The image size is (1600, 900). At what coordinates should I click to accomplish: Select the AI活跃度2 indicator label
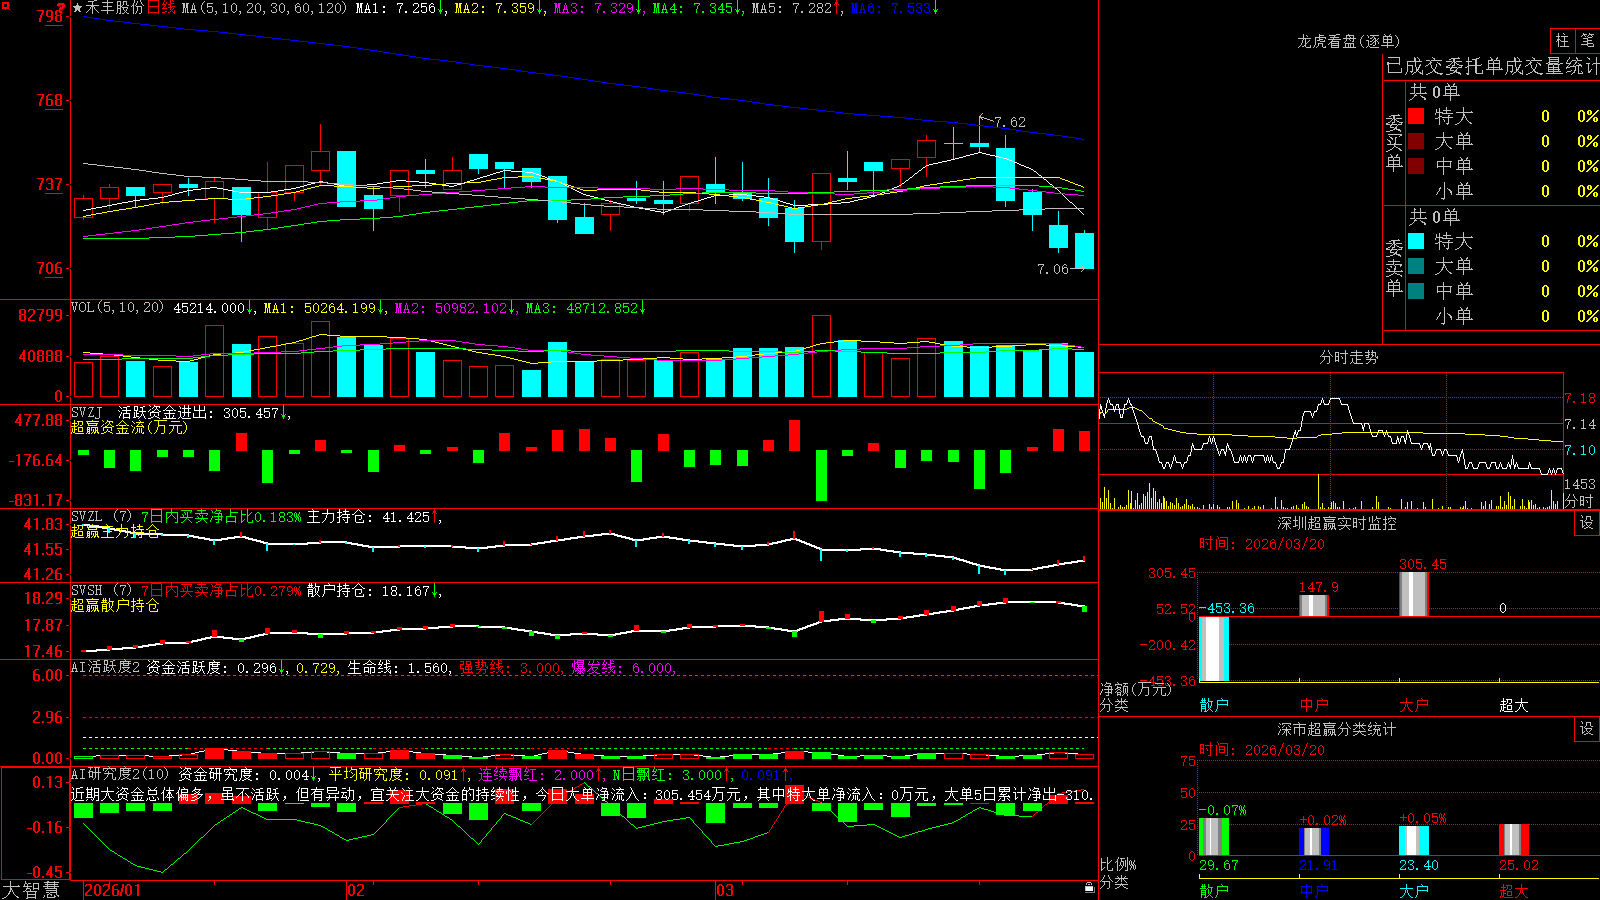[x=106, y=667]
